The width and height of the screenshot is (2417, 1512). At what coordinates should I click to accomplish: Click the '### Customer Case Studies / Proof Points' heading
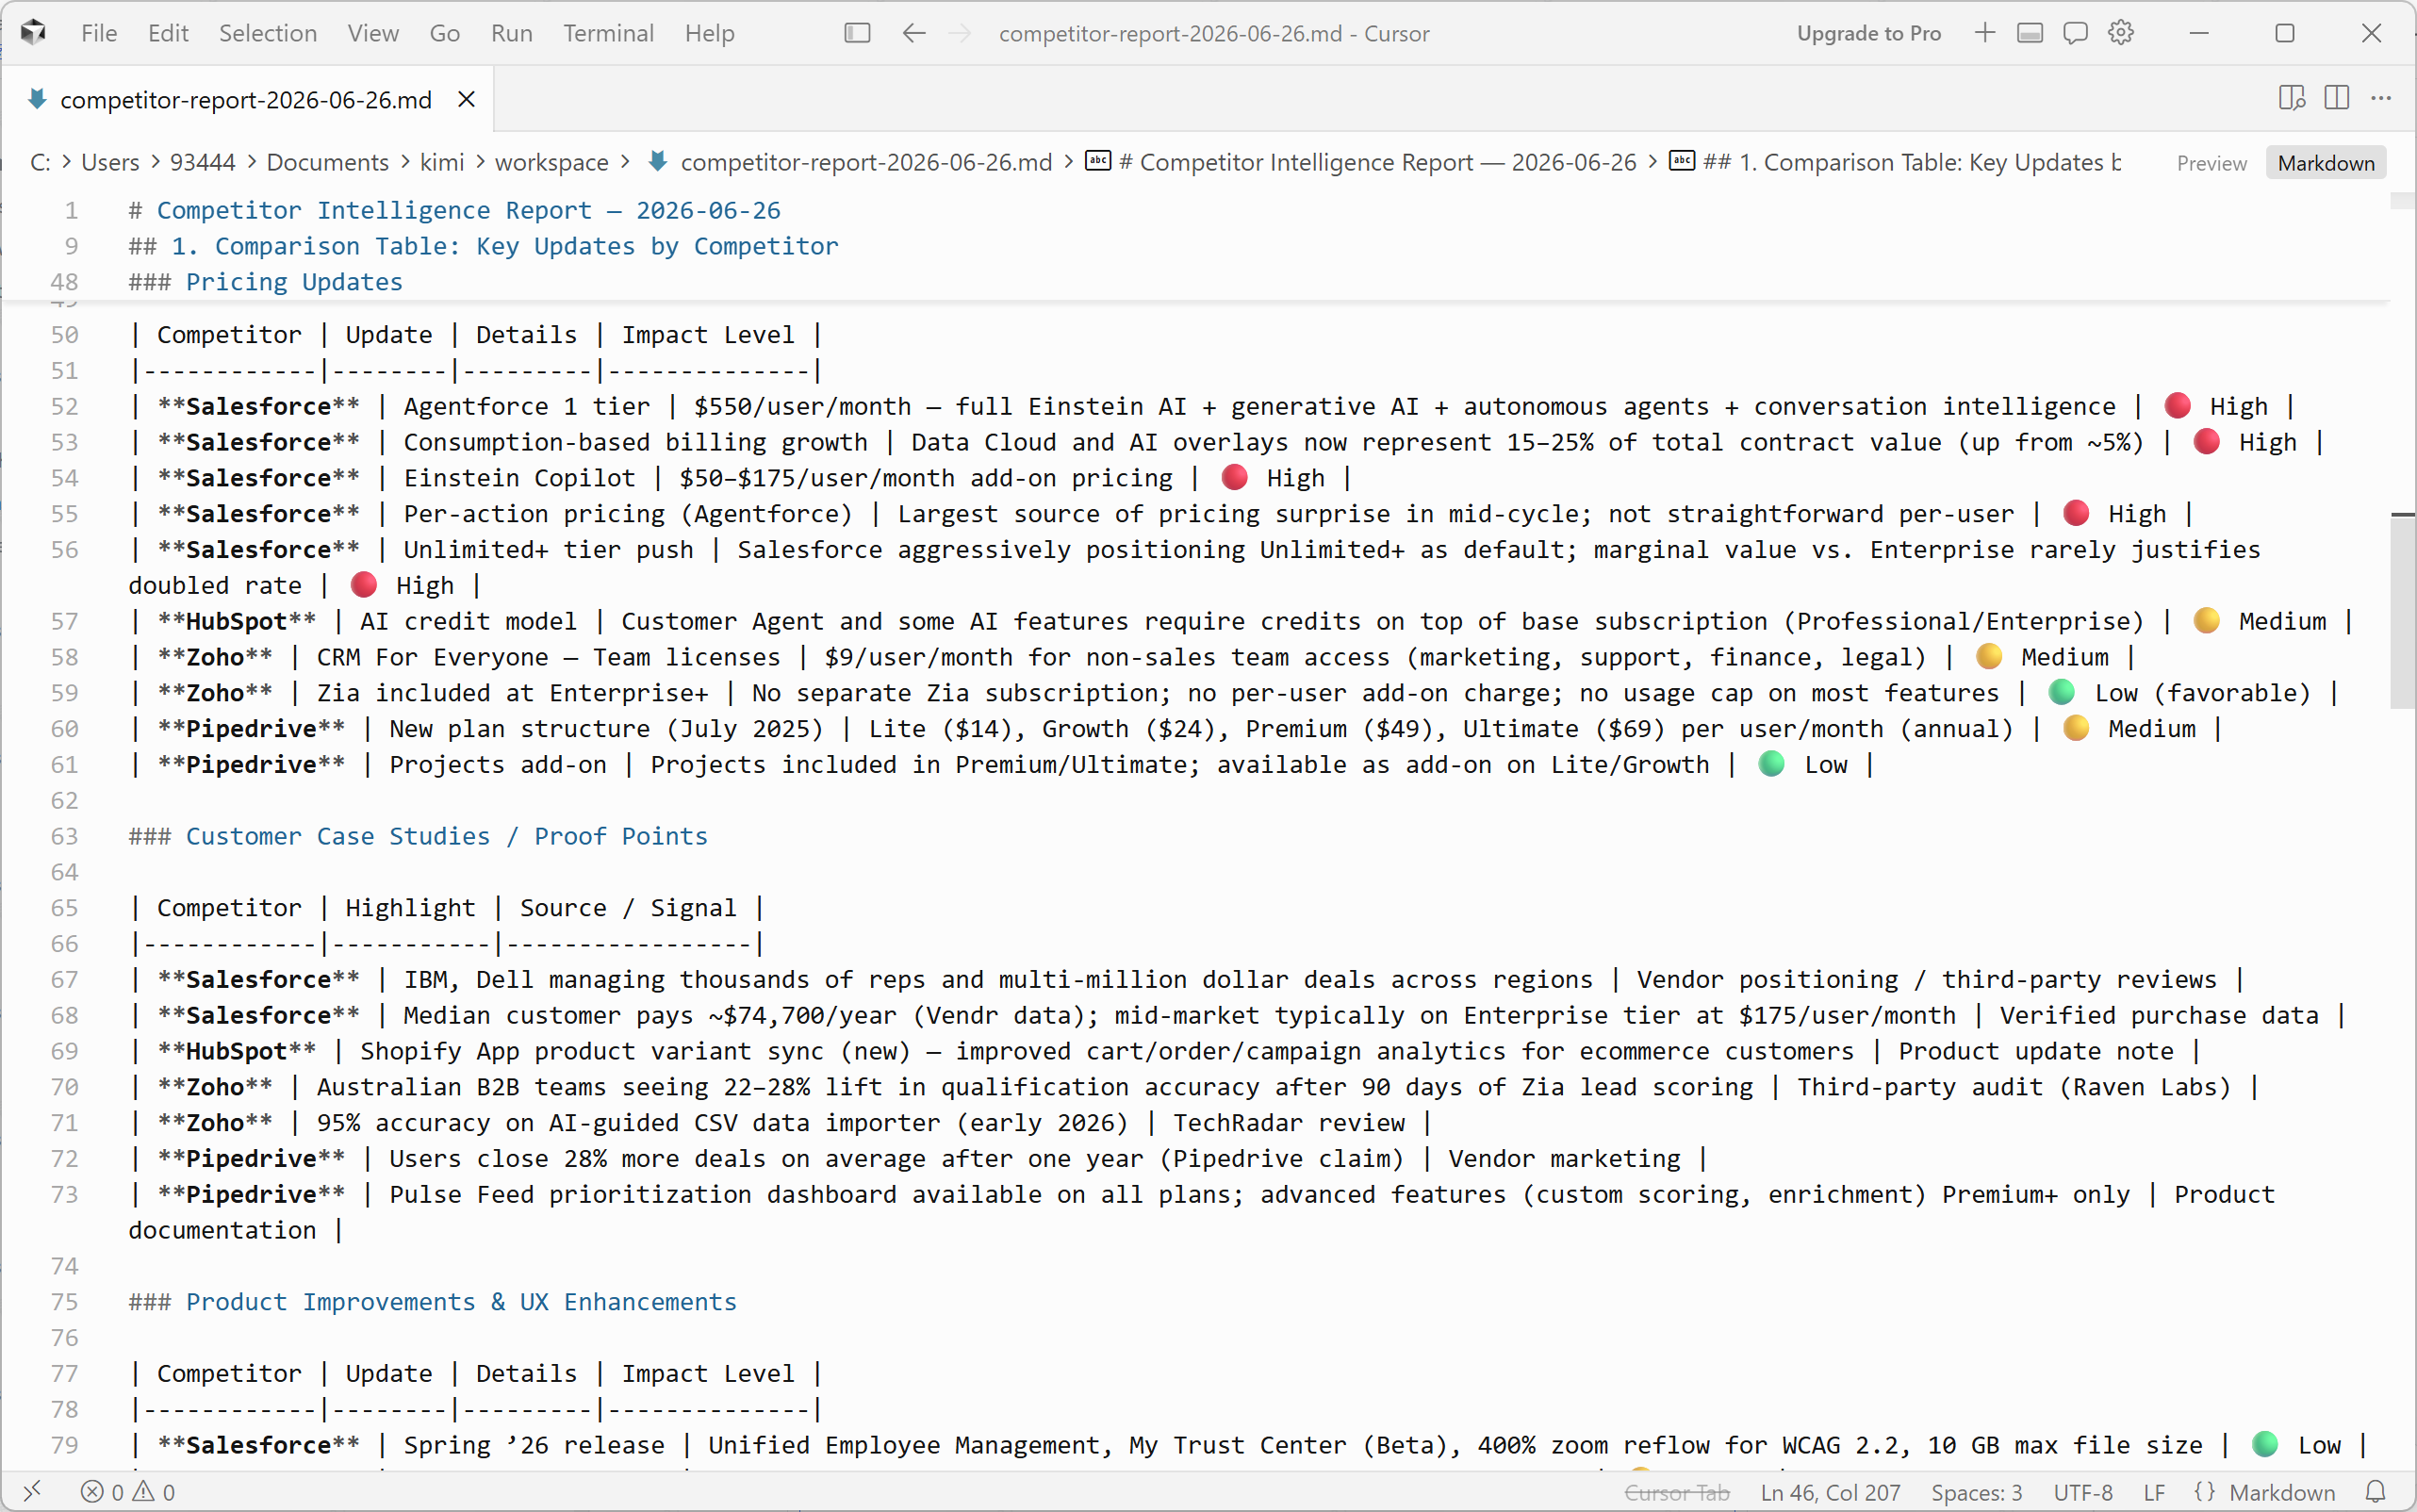pyautogui.click(x=418, y=836)
